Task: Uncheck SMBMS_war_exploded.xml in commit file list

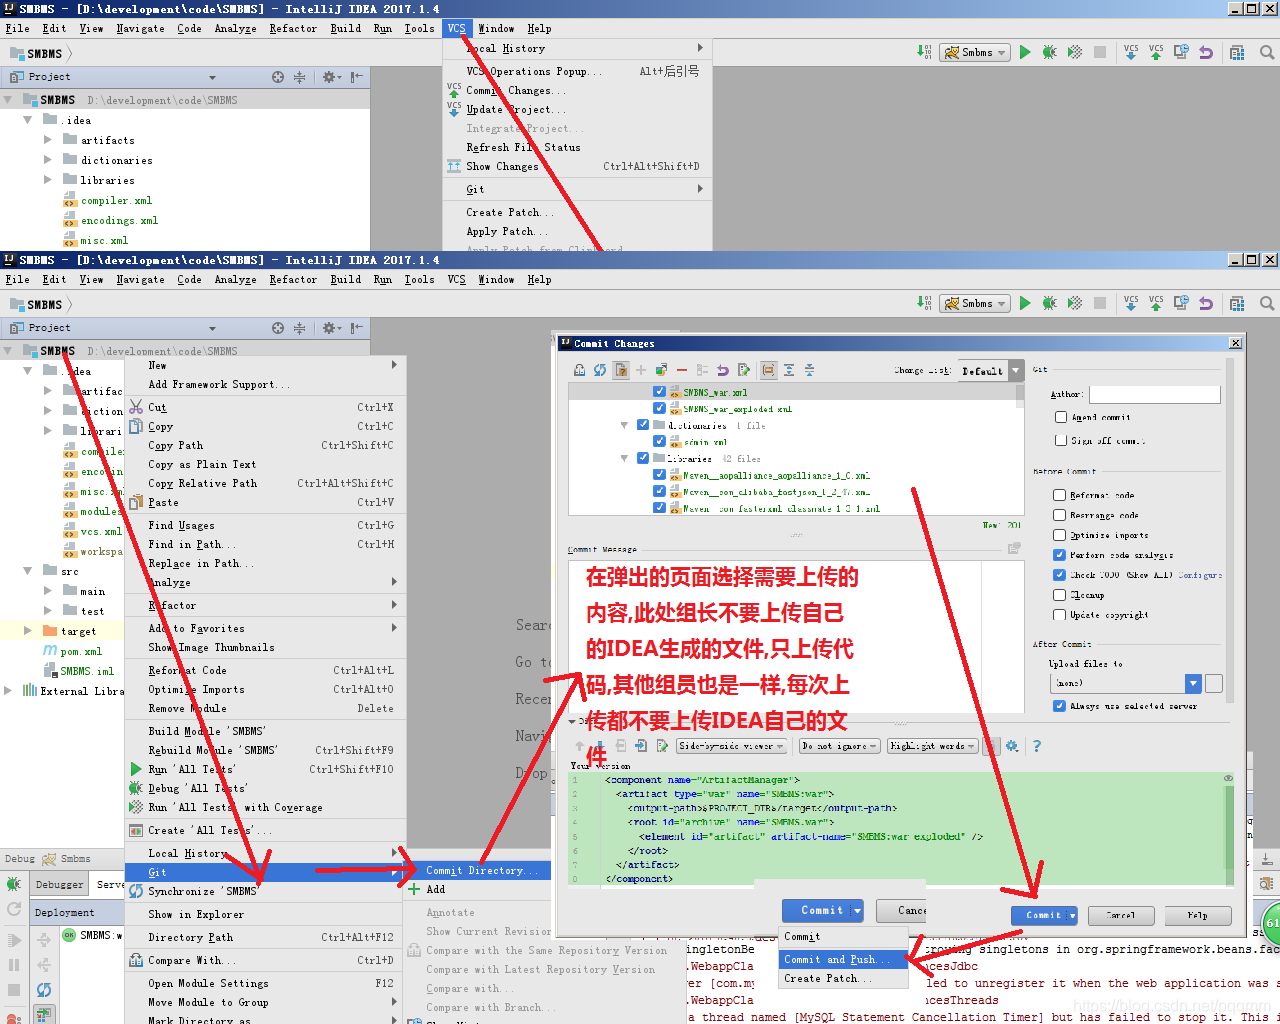Action: (x=659, y=408)
